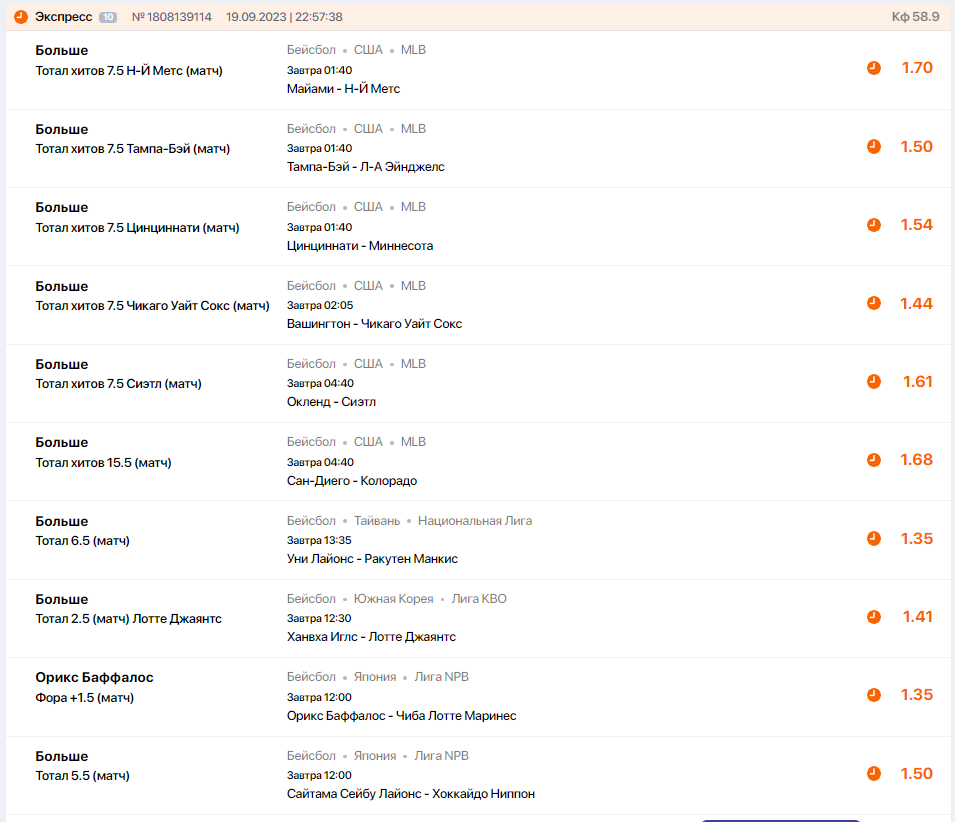The image size is (955, 822).
Task: Select Тотал хитов 7.5 Сиэтл (матч)
Action: [118, 384]
